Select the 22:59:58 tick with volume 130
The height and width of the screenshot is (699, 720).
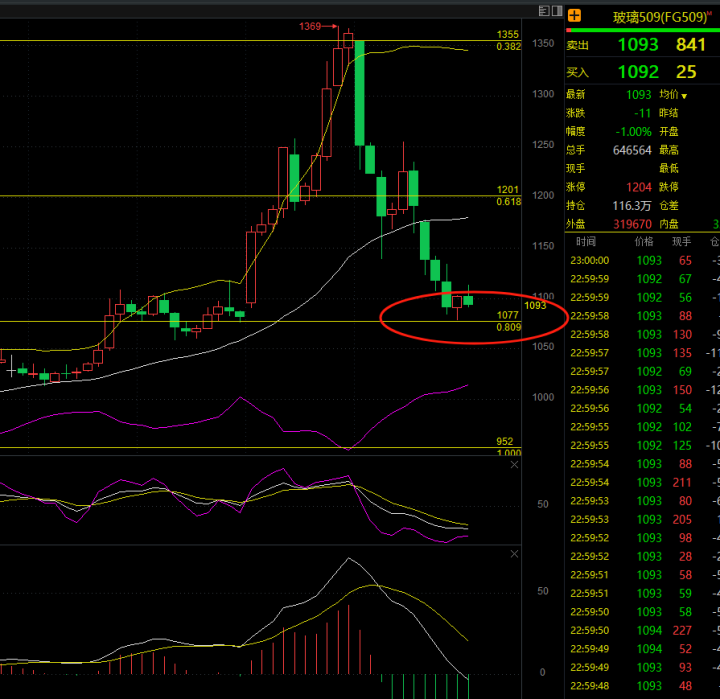642,334
